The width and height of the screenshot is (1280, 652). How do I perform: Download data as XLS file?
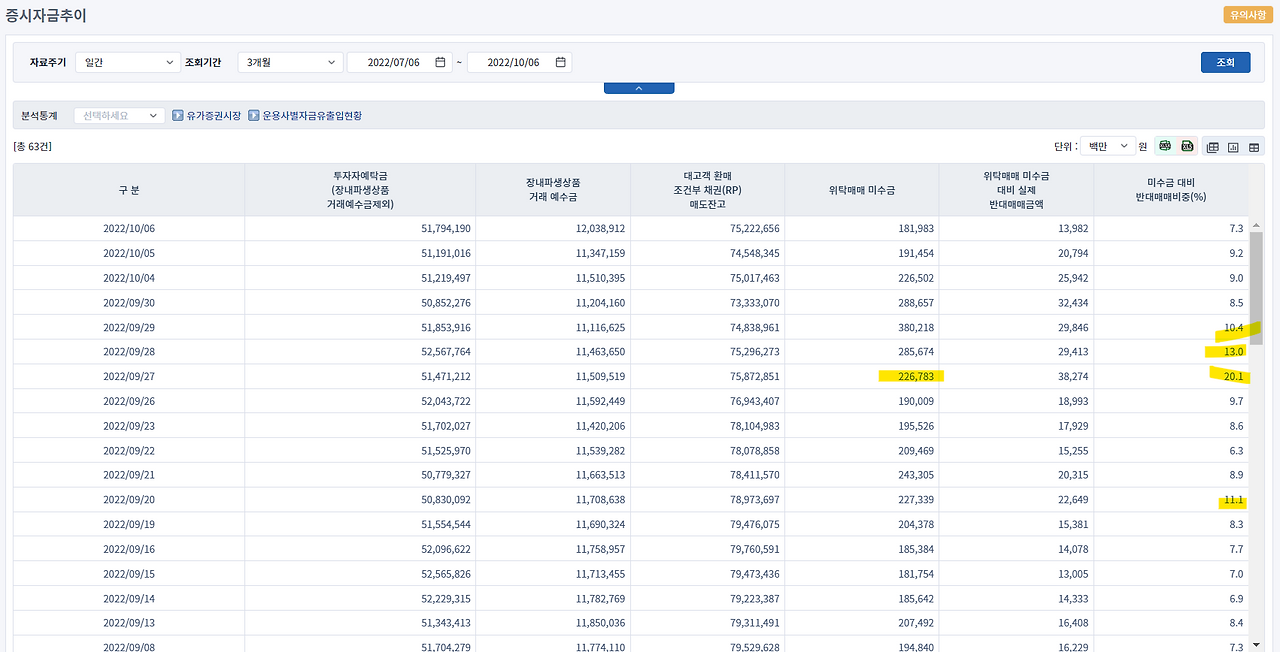[1187, 146]
